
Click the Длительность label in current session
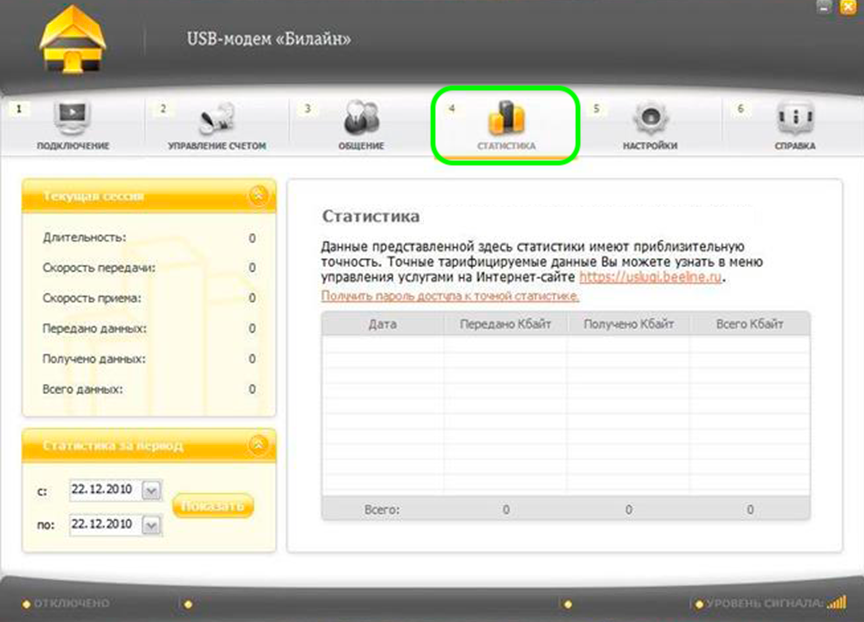click(84, 237)
